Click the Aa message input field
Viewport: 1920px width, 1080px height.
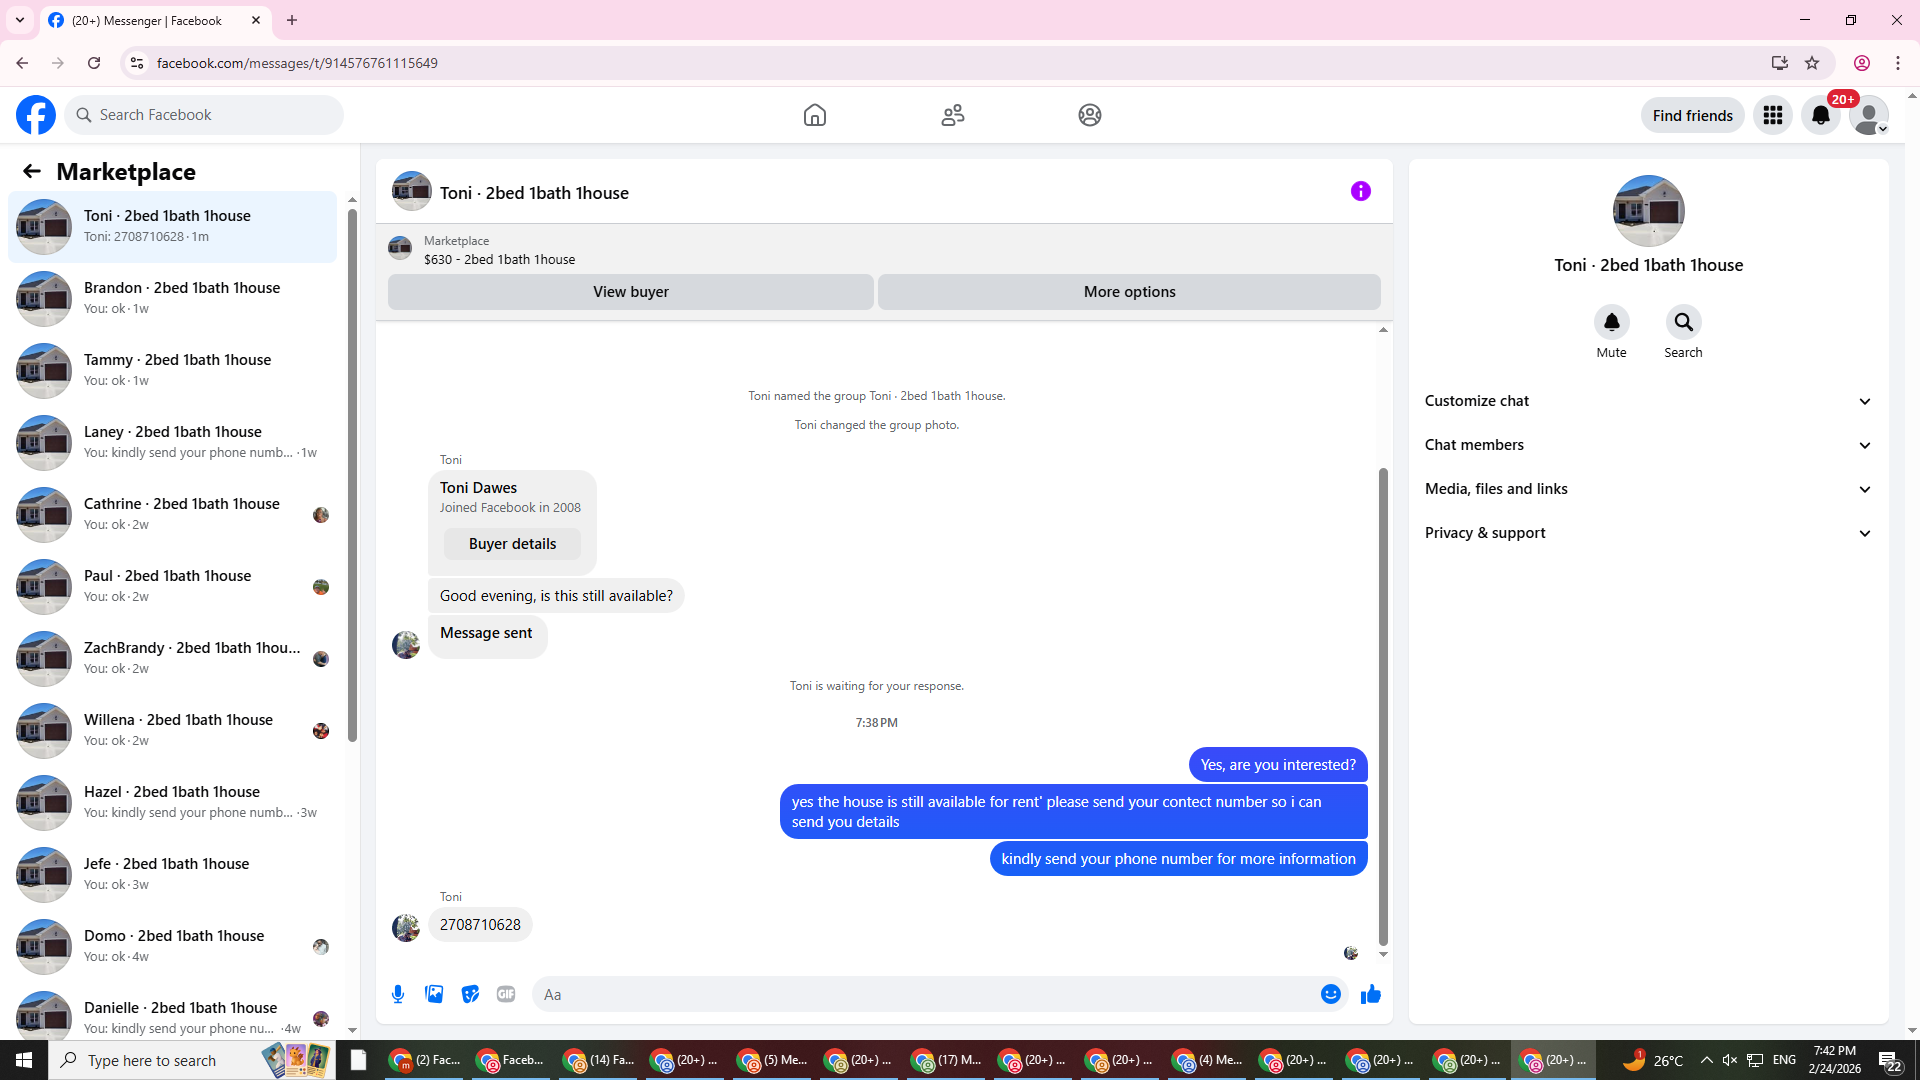pos(920,994)
